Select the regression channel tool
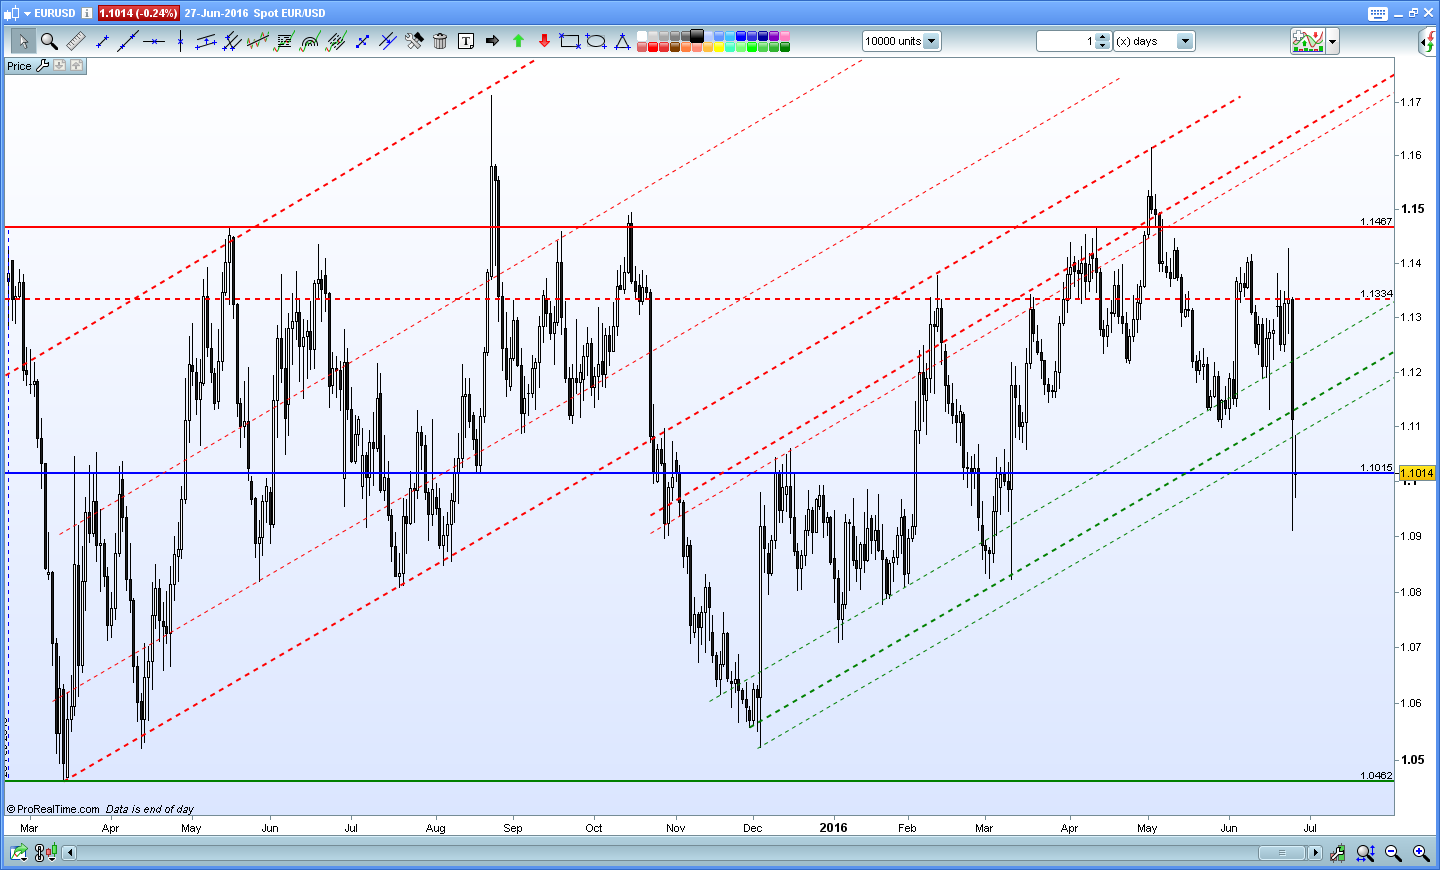The width and height of the screenshot is (1440, 870). pyautogui.click(x=258, y=41)
